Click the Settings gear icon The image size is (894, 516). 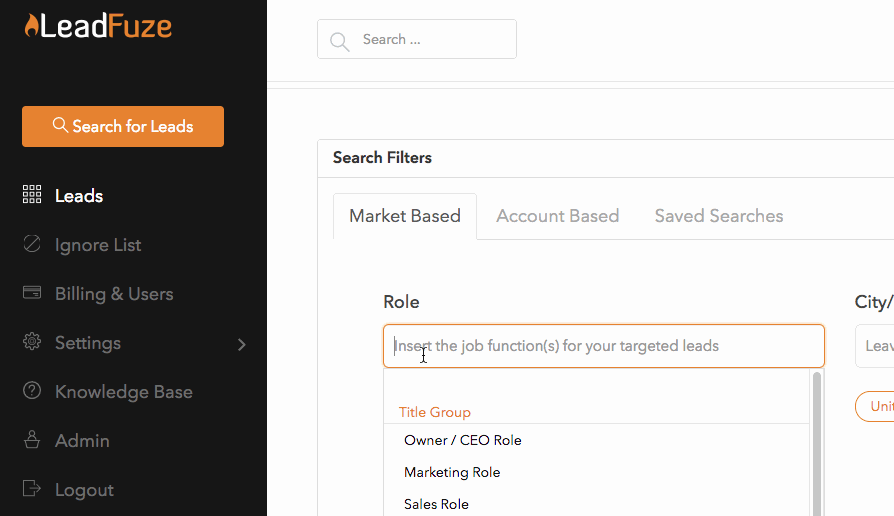(x=32, y=342)
